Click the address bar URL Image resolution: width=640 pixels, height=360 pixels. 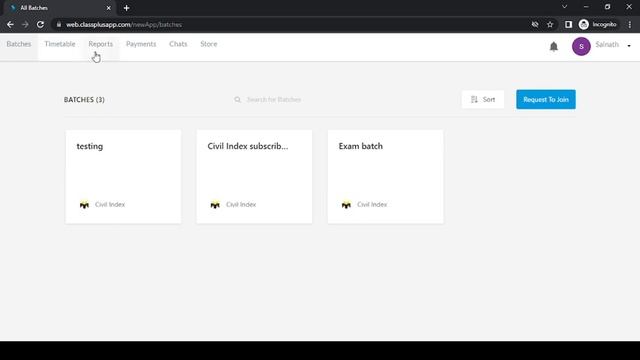click(124, 24)
